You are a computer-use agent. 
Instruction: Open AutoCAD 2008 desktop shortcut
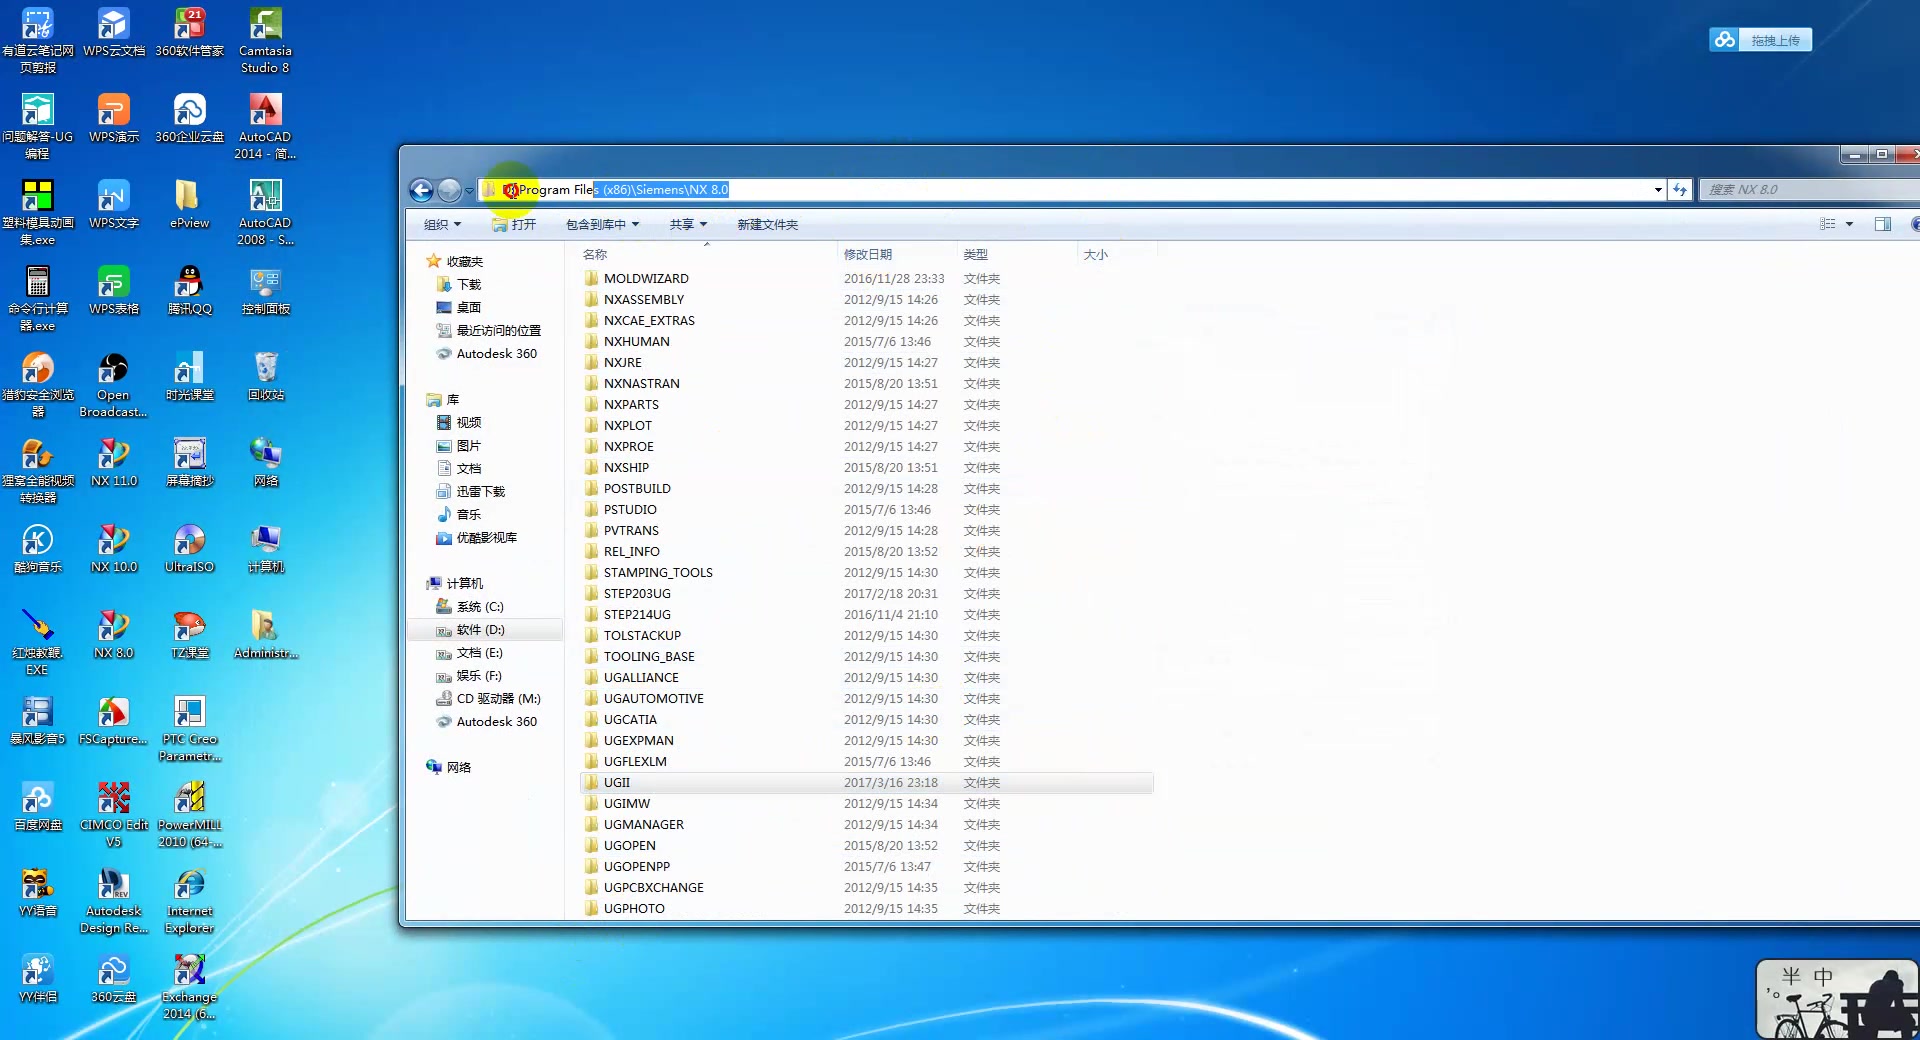pos(265,212)
